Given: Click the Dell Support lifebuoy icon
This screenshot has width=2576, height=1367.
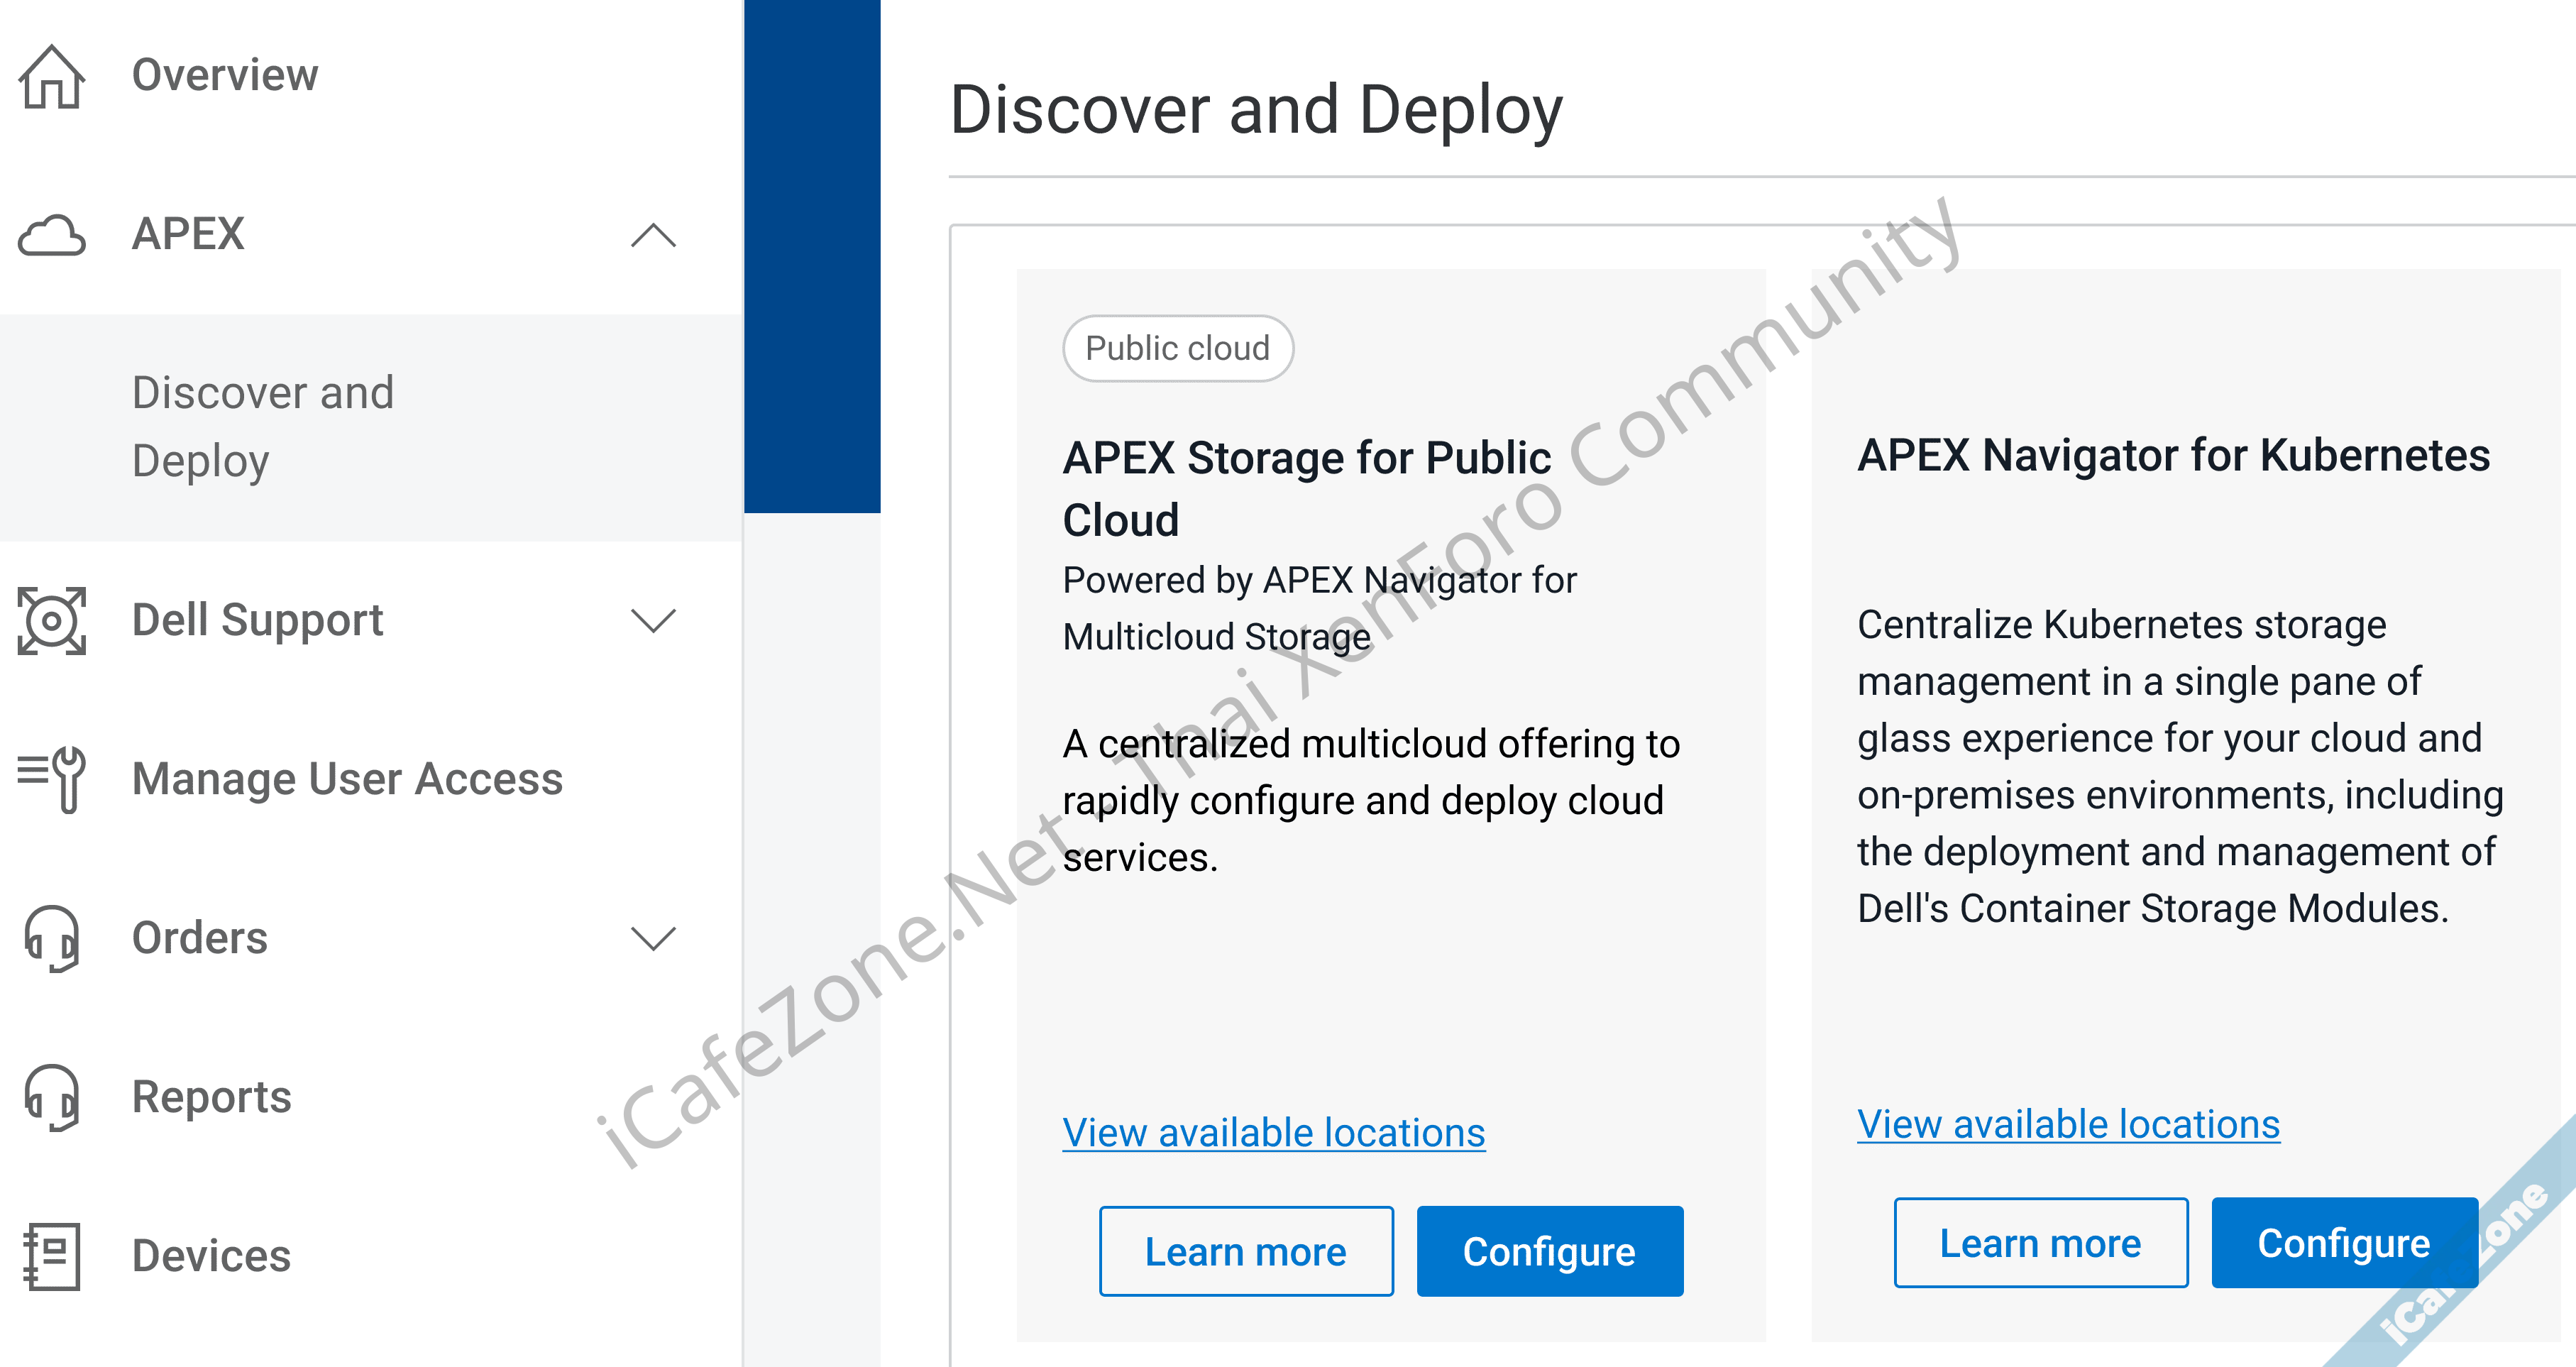Looking at the screenshot, I should [52, 621].
